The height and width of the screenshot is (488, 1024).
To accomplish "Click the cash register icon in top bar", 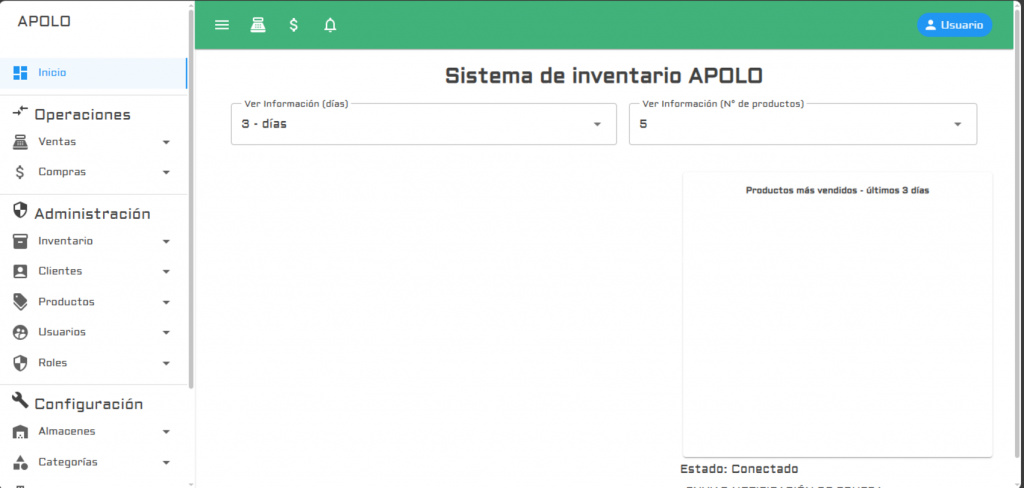I will point(258,25).
